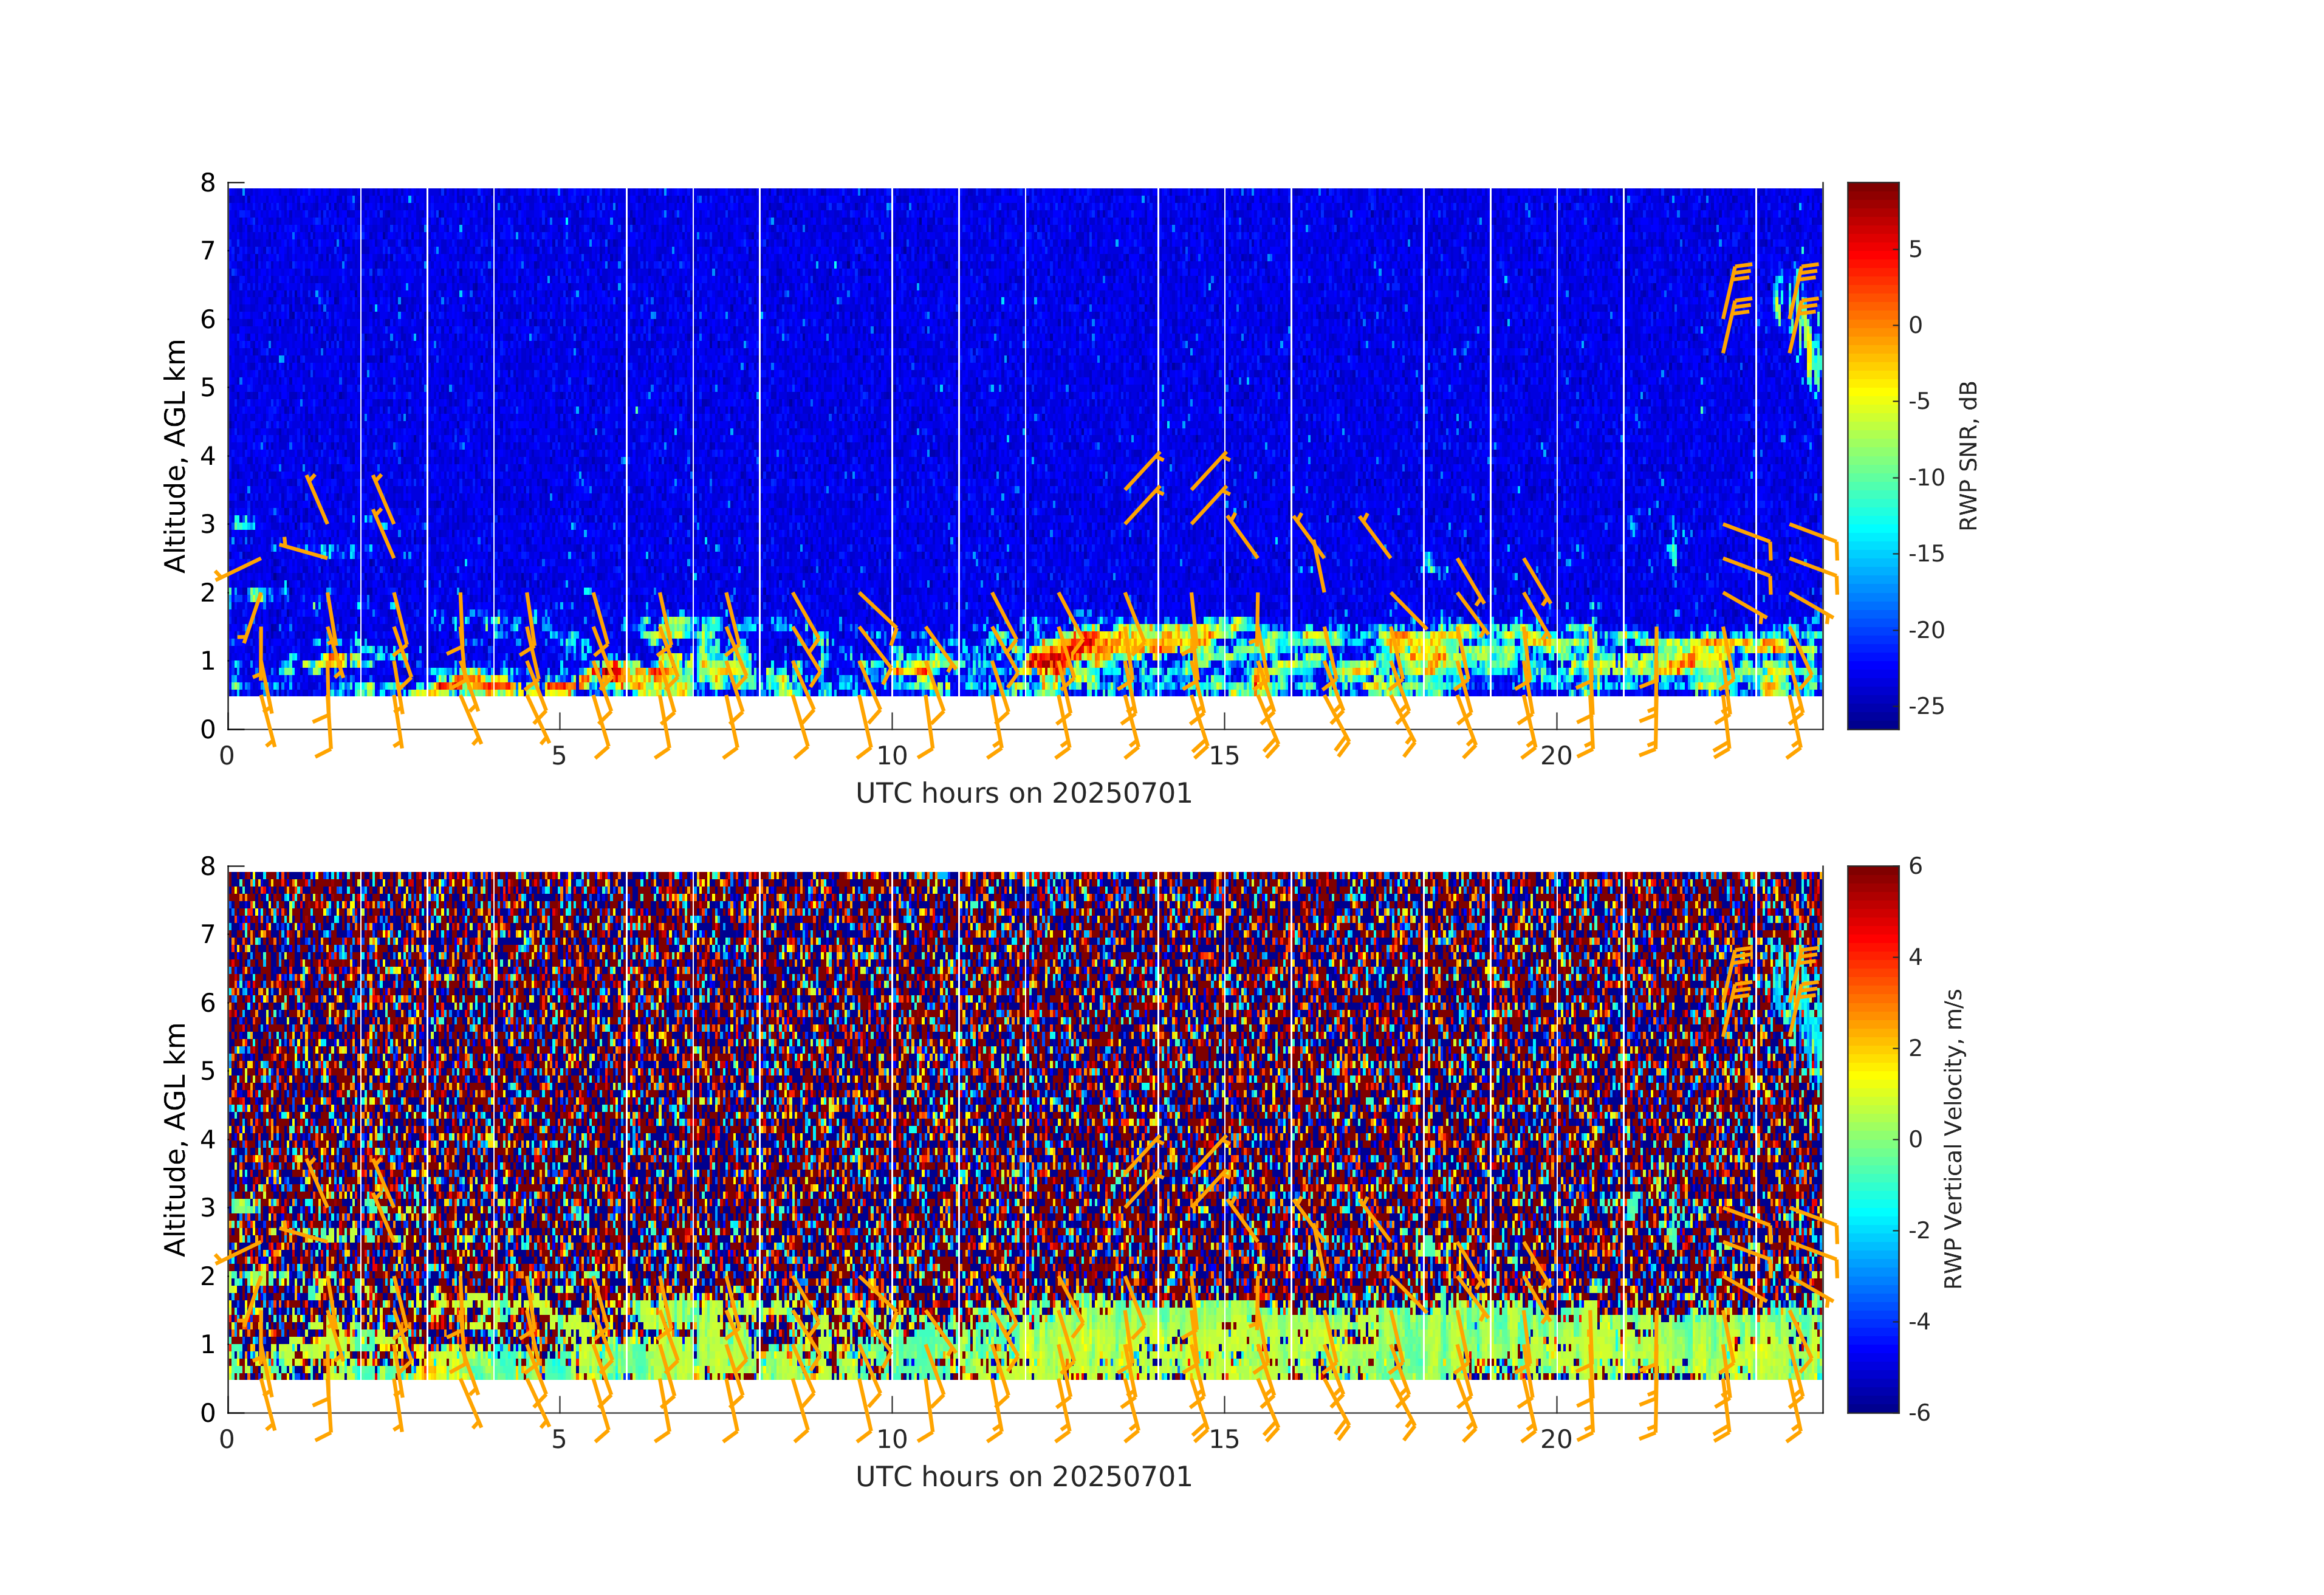Viewport: 2324px width, 1595px height.
Task: Click the -6 tick on velocity colorbar
Action: coord(1919,1412)
